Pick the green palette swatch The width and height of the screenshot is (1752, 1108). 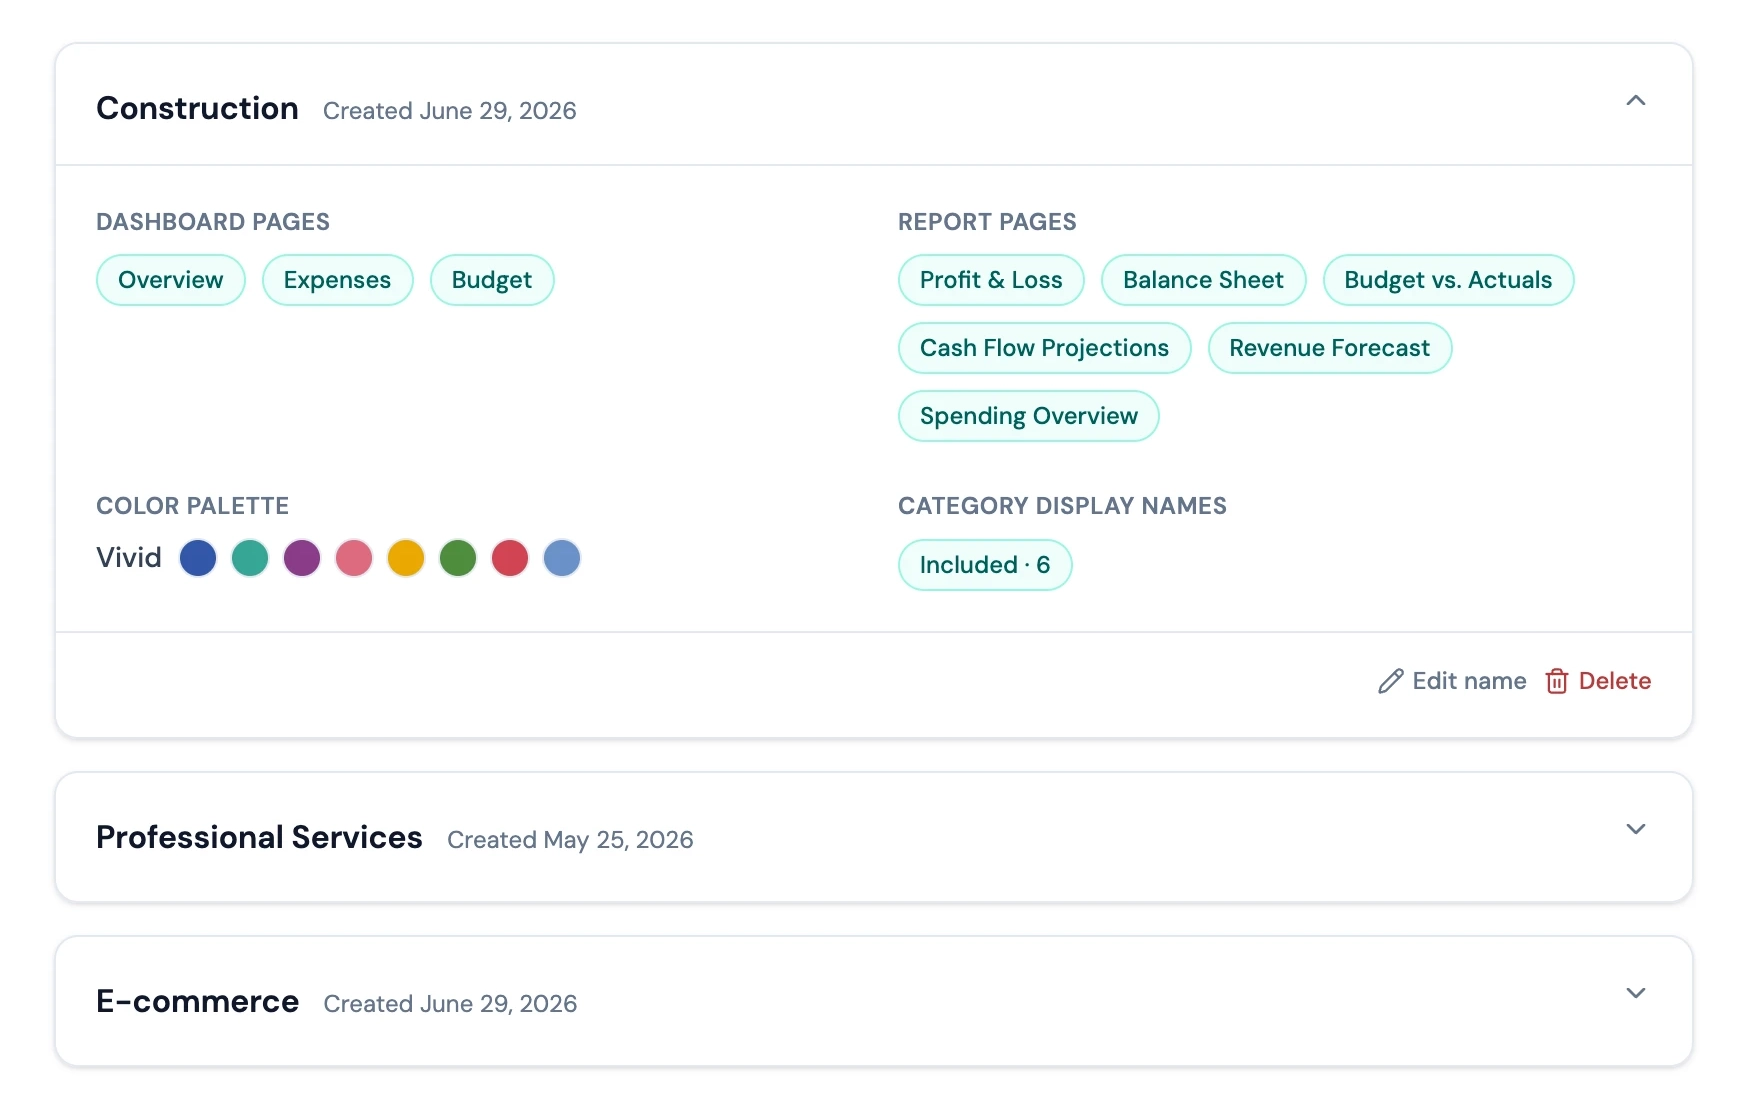[458, 558]
